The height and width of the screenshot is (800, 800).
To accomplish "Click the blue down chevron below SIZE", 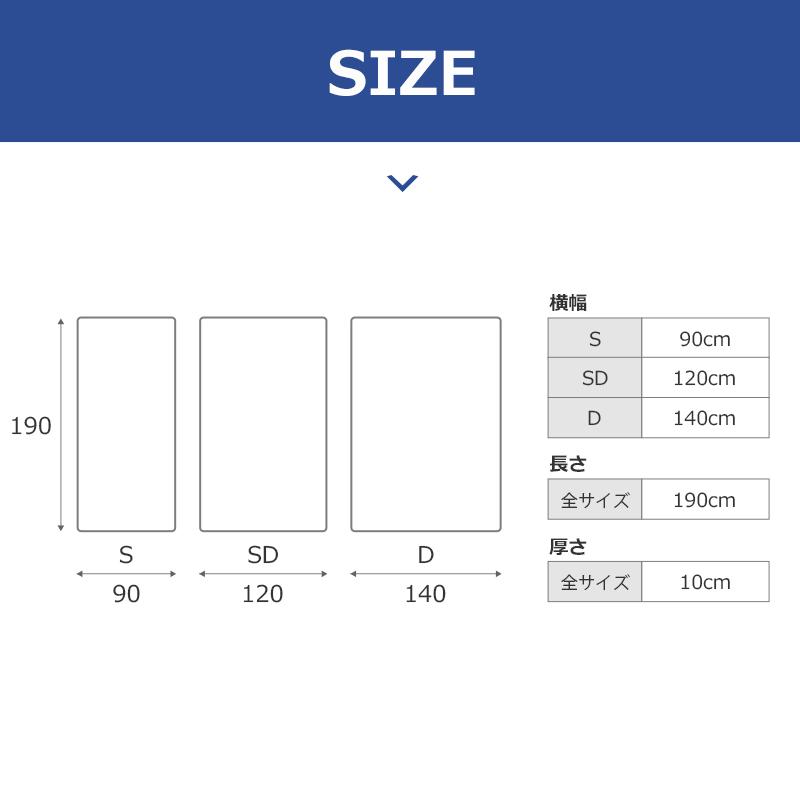I will tap(402, 182).
